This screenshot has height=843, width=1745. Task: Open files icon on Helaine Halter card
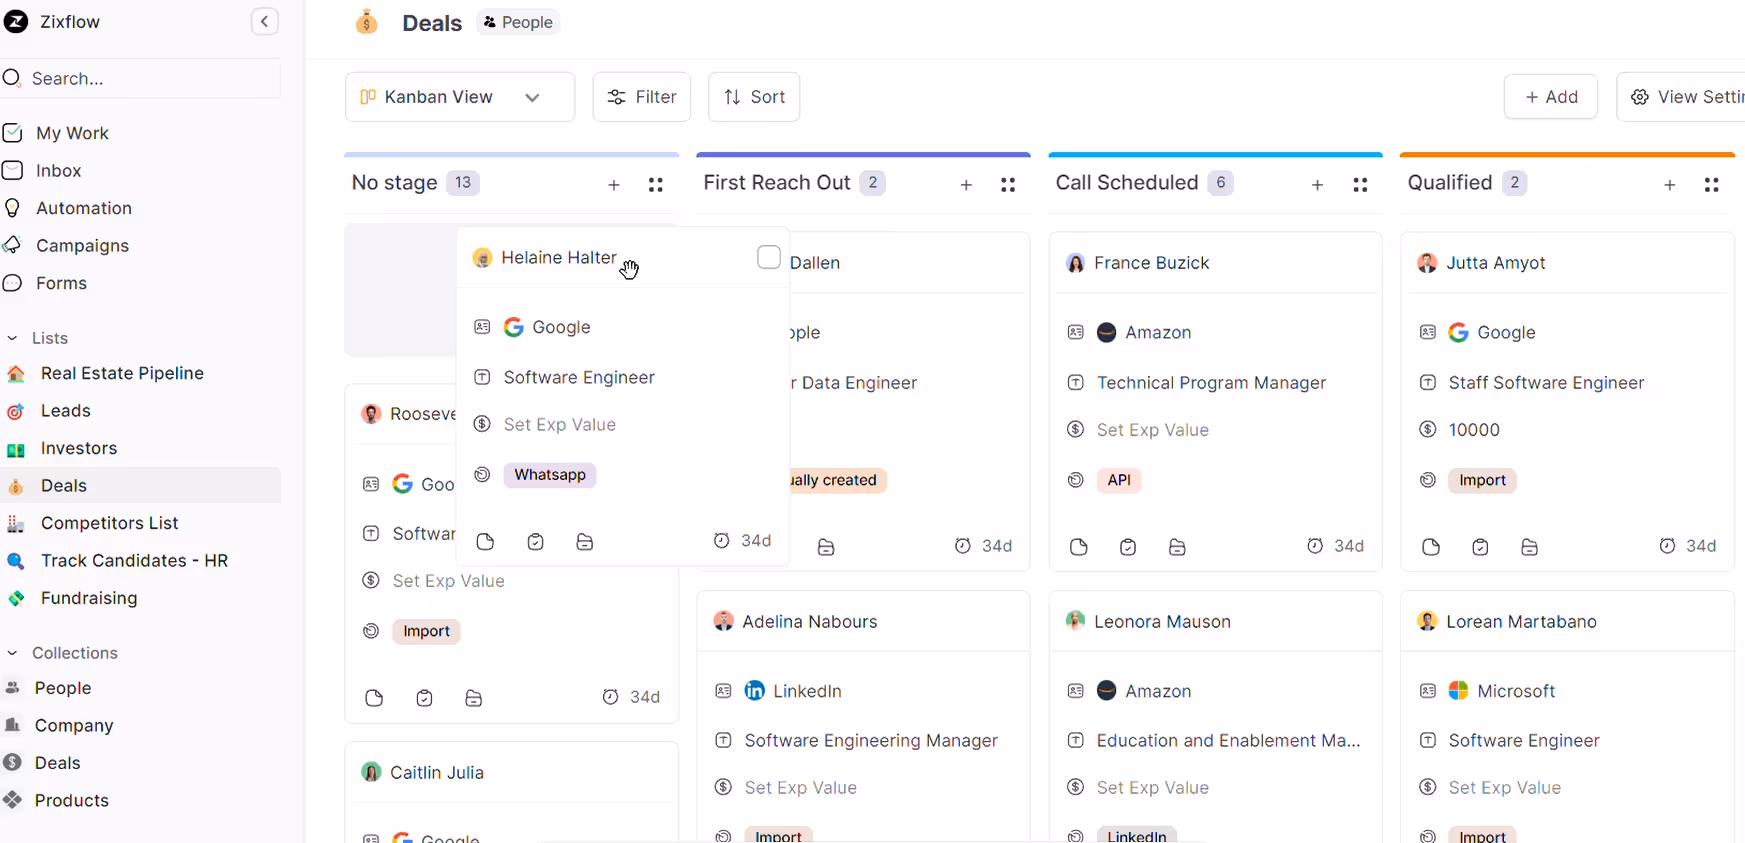click(x=585, y=542)
